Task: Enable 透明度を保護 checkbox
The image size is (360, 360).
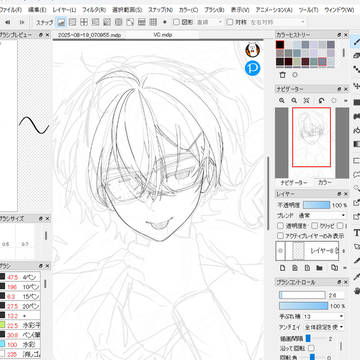Action: (281, 226)
